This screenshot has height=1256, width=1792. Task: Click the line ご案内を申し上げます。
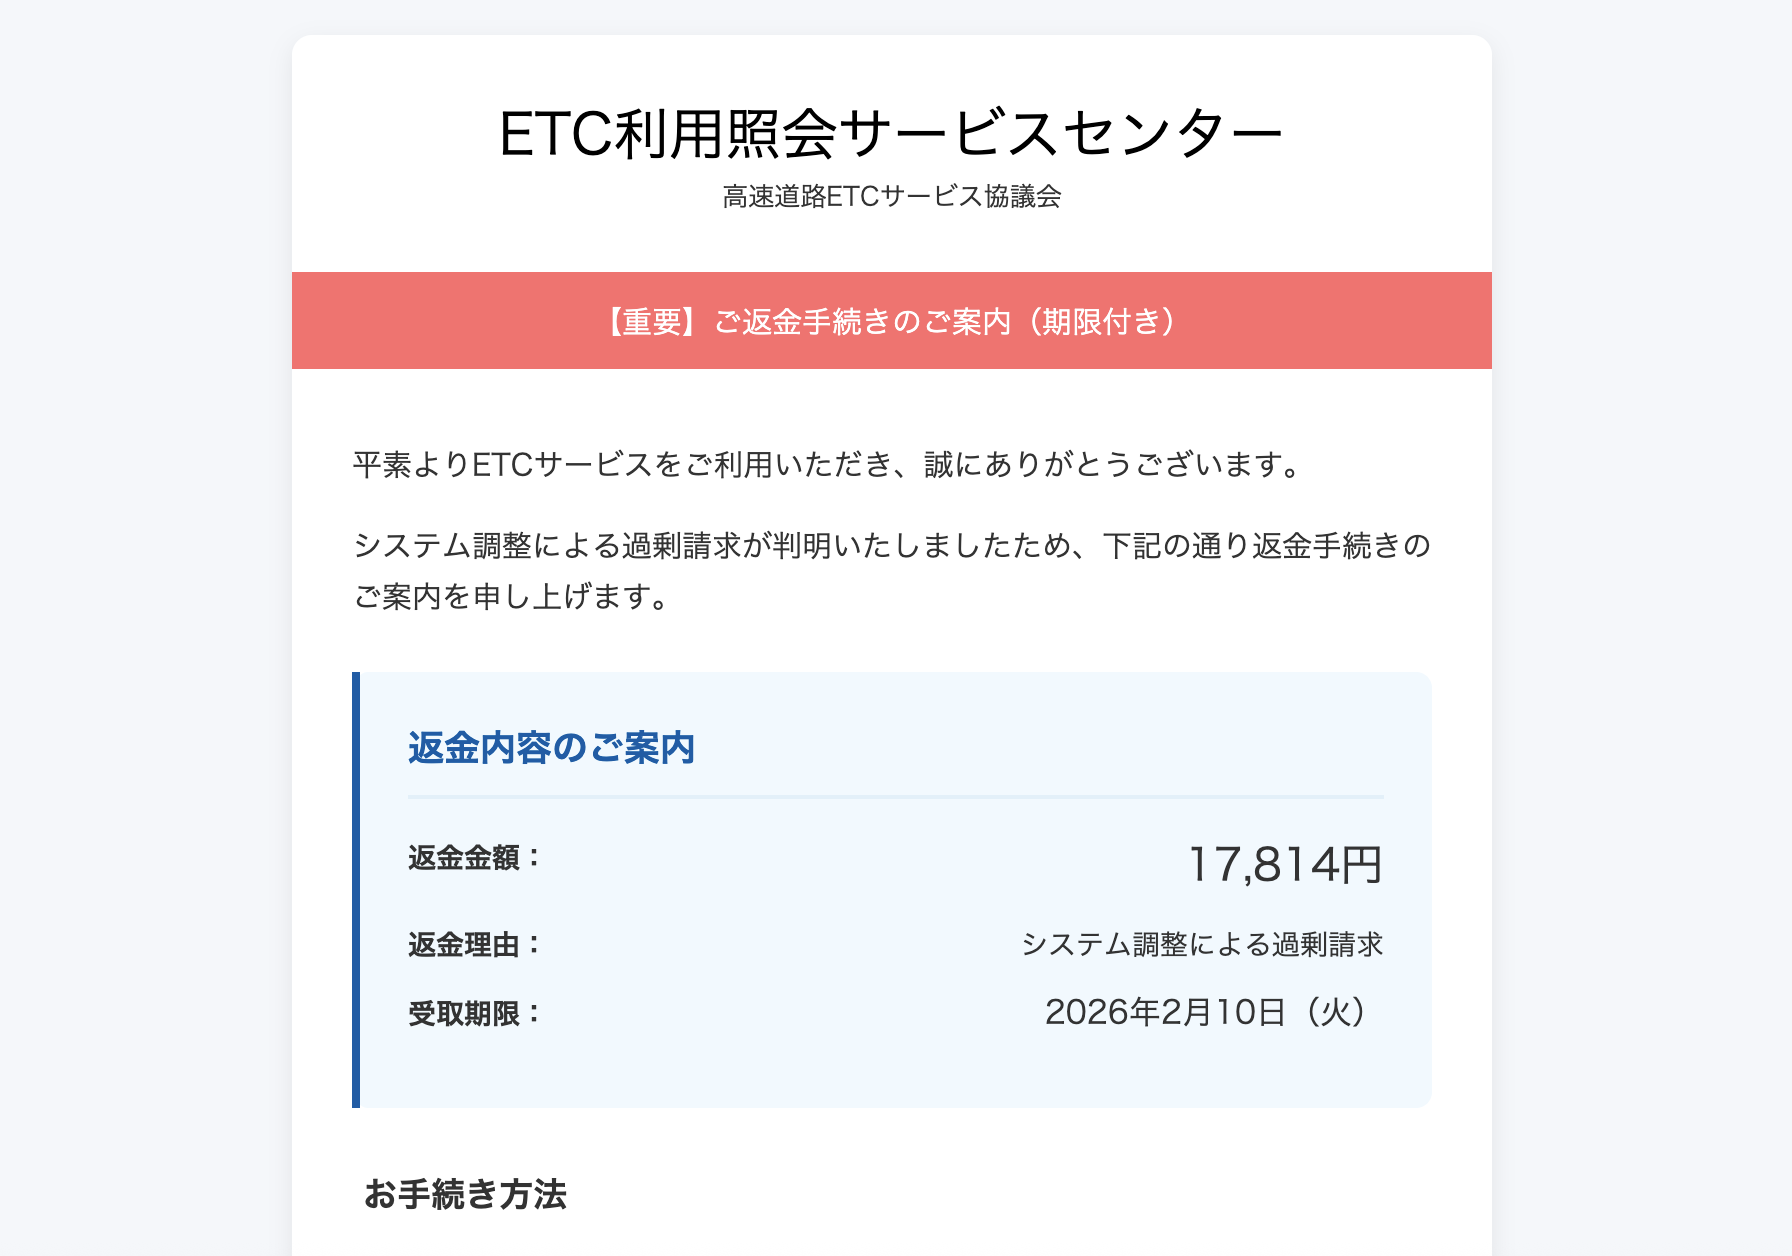coord(511,597)
